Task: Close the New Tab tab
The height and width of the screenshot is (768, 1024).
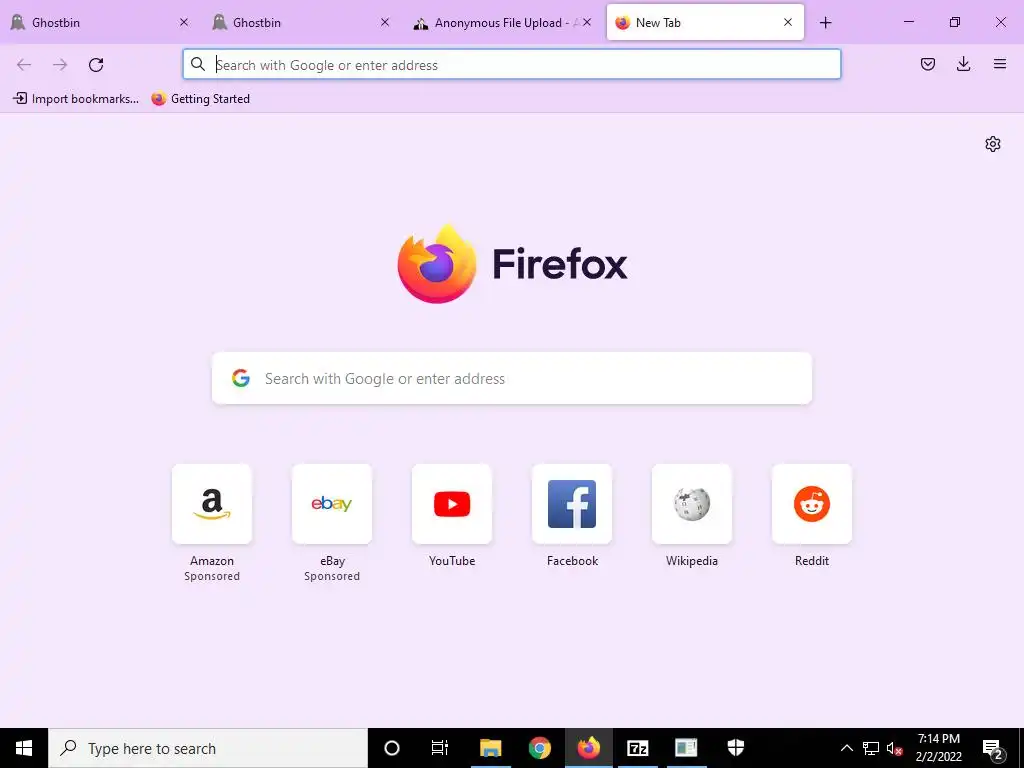Action: tap(788, 23)
